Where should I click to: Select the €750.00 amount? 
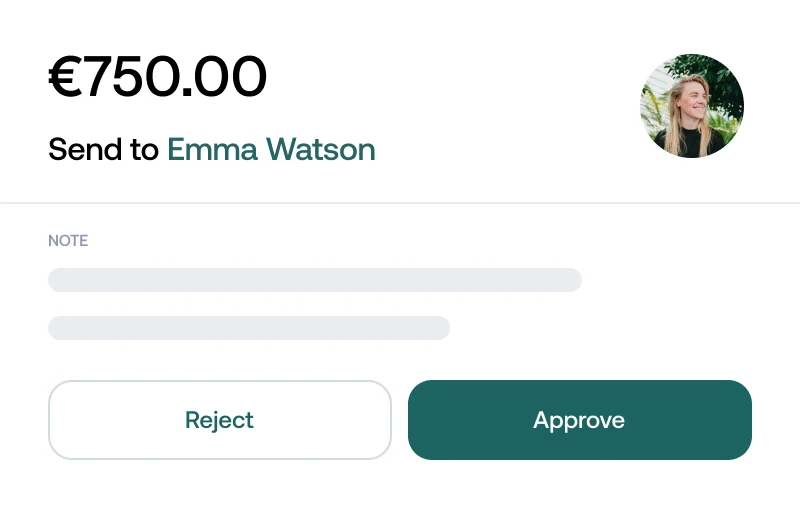(158, 77)
